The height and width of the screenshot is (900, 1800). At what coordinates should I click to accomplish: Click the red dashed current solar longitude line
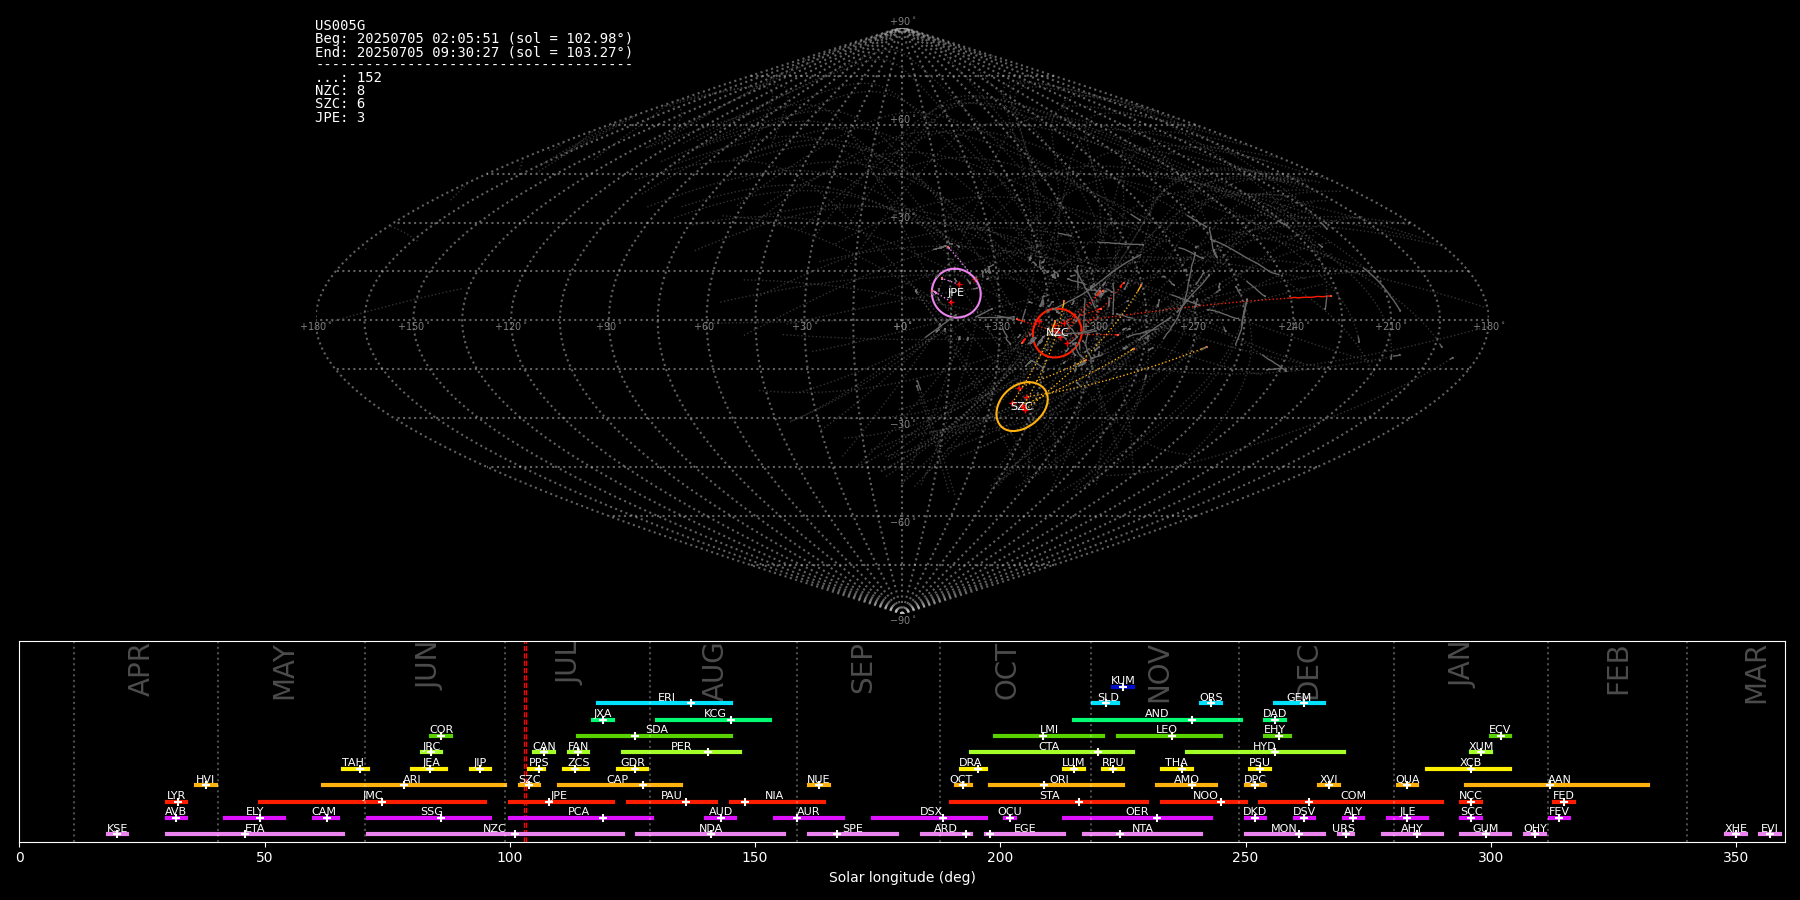coord(525,741)
